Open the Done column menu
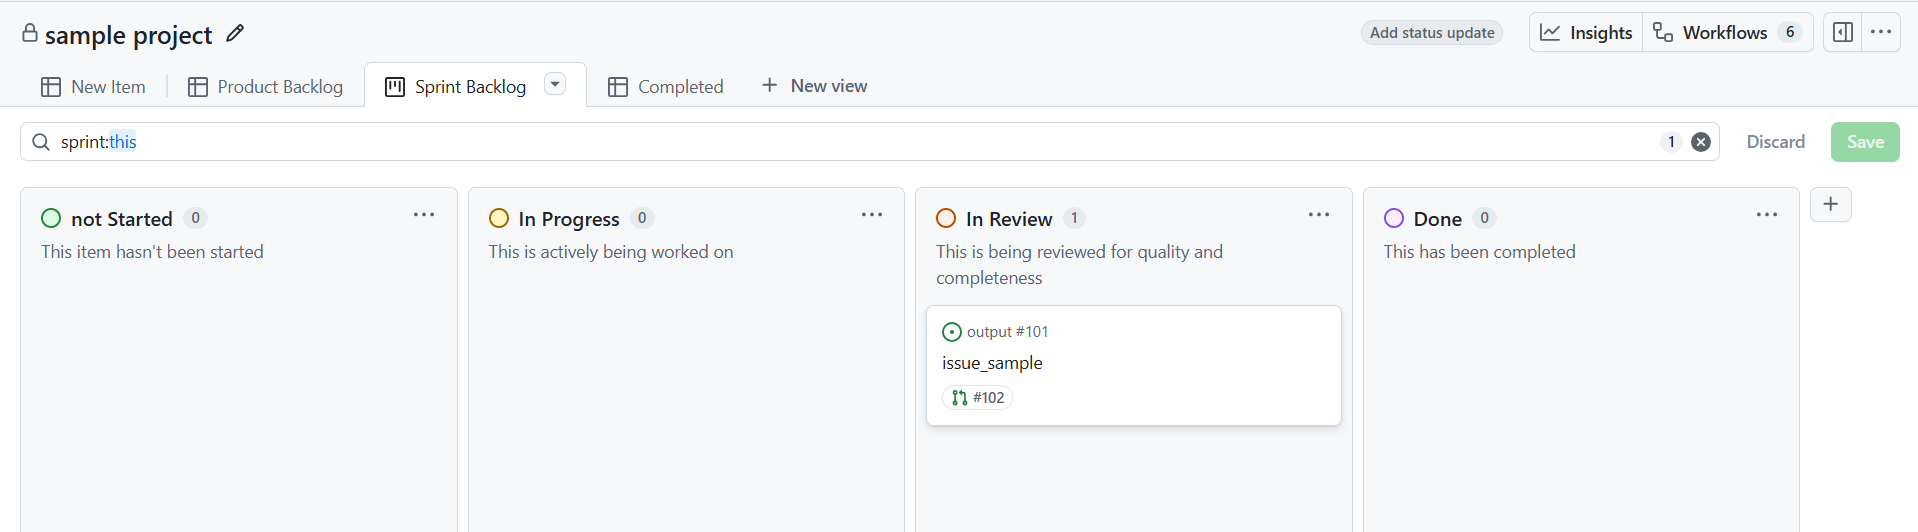The height and width of the screenshot is (532, 1918). 1767,215
